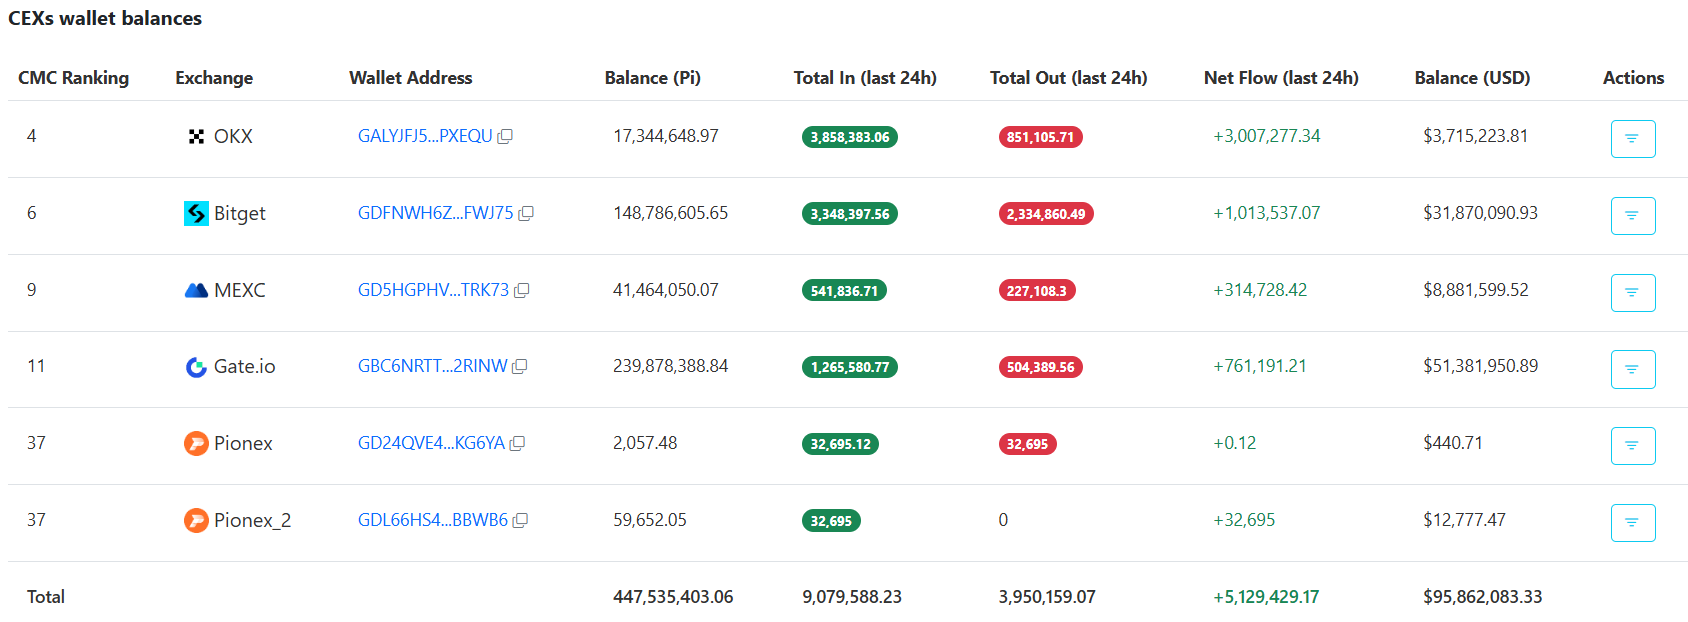Open wallet address GALYJFJ5...PXEQU link
This screenshot has height=622, width=1688.
(x=425, y=136)
